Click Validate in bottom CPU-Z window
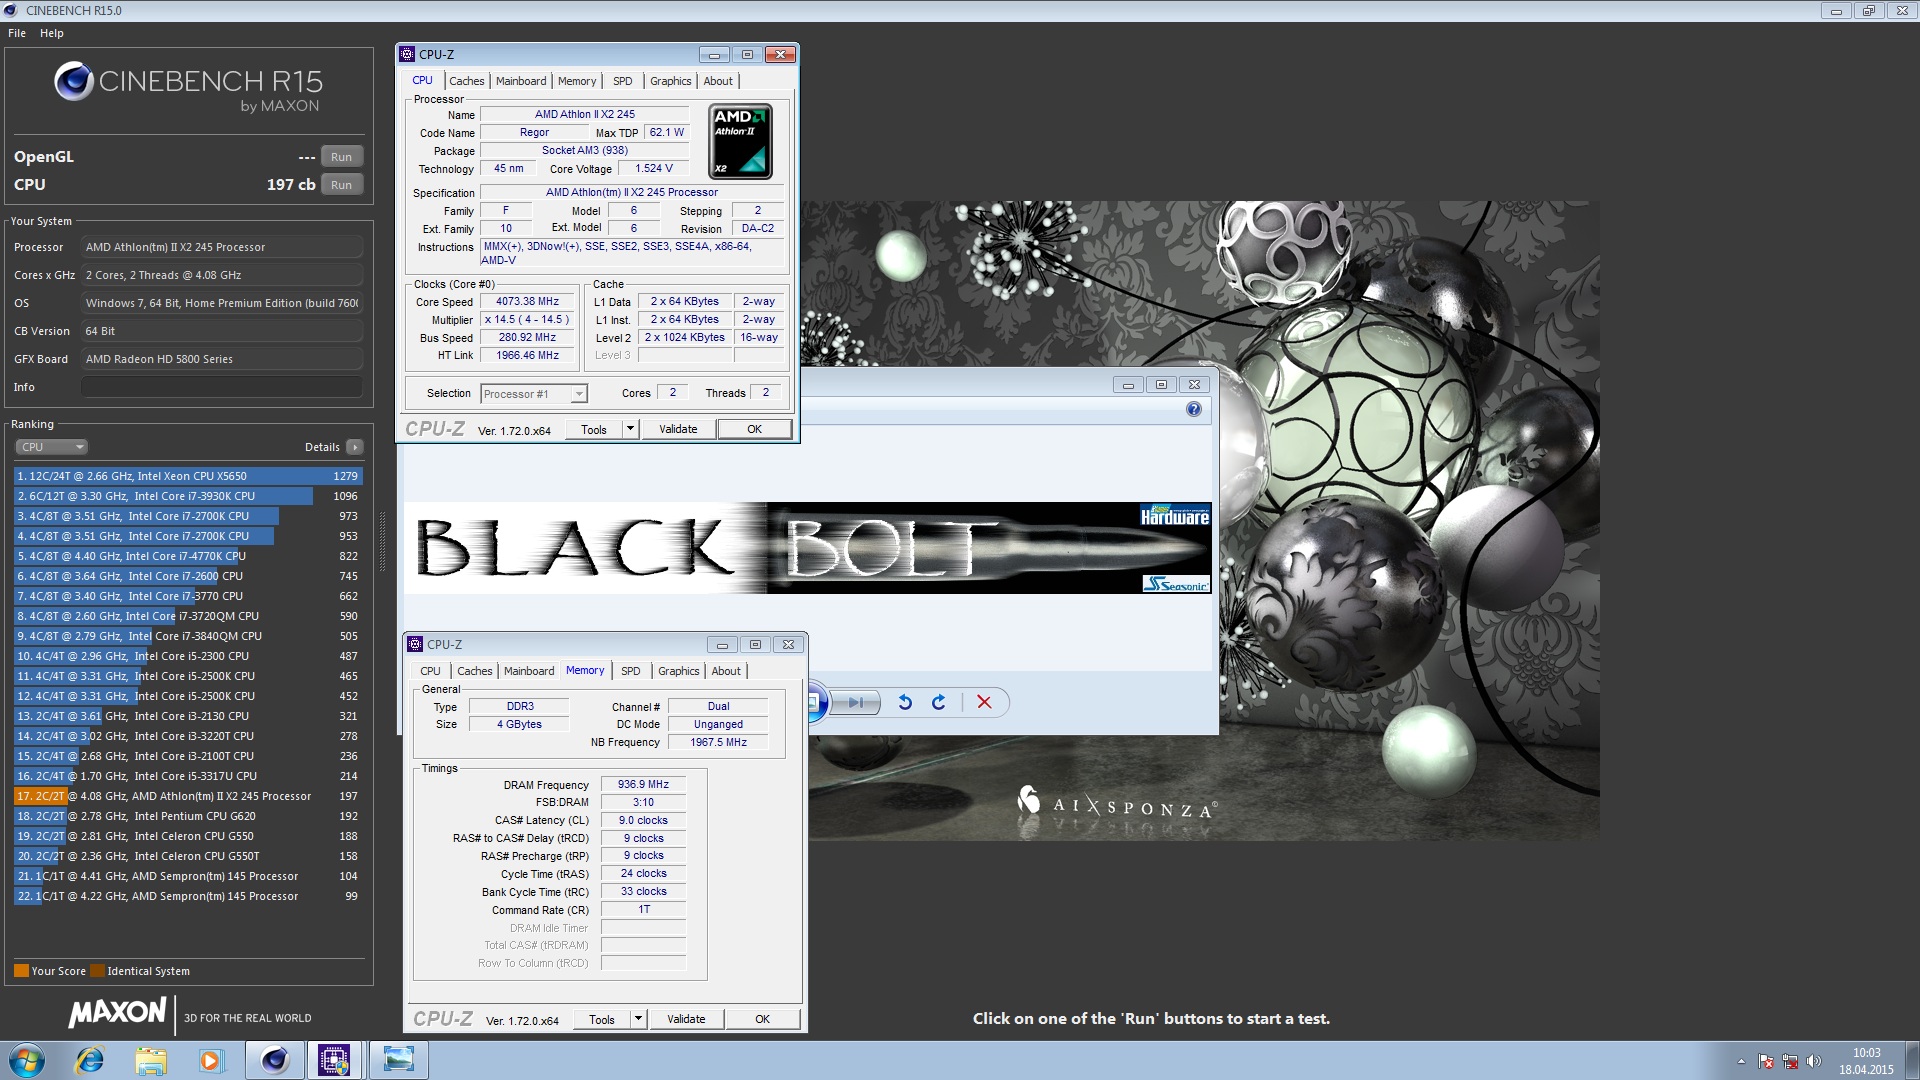Viewport: 1920px width, 1080px height. pos(686,1020)
